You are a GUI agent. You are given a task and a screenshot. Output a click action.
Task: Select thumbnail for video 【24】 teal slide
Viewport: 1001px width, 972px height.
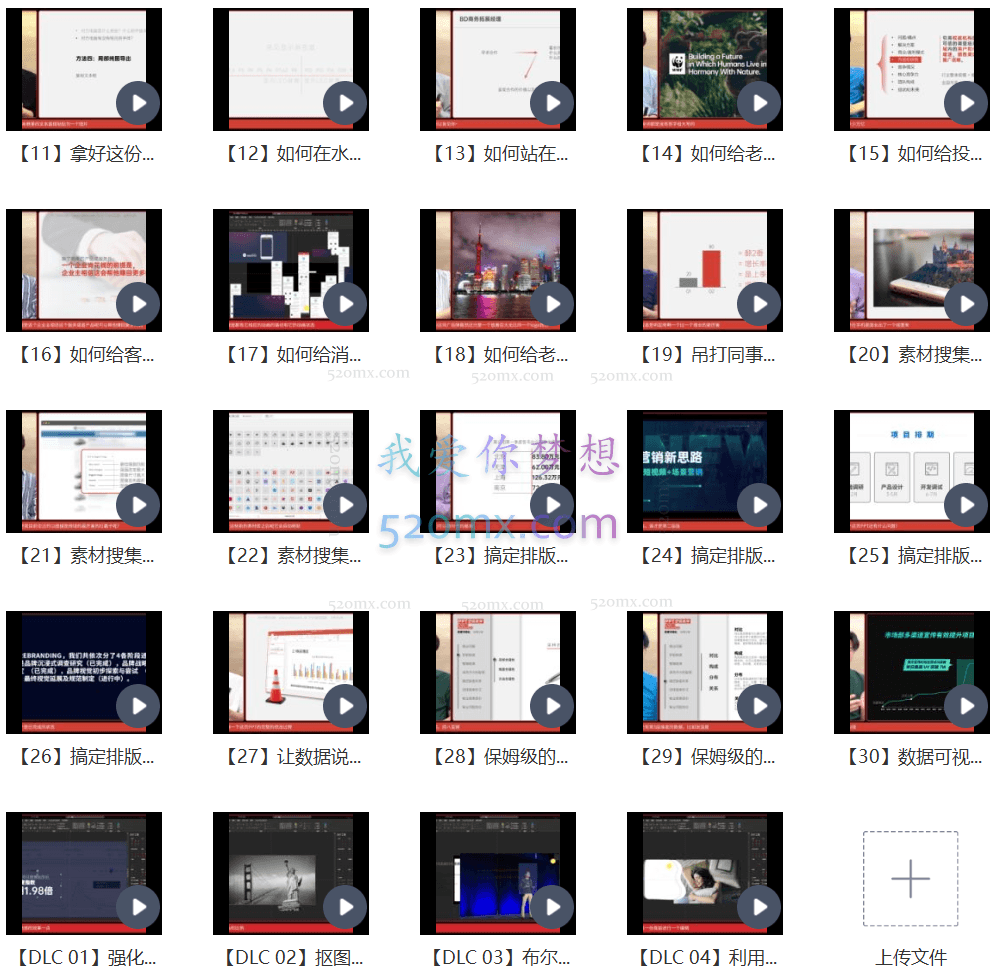point(690,470)
